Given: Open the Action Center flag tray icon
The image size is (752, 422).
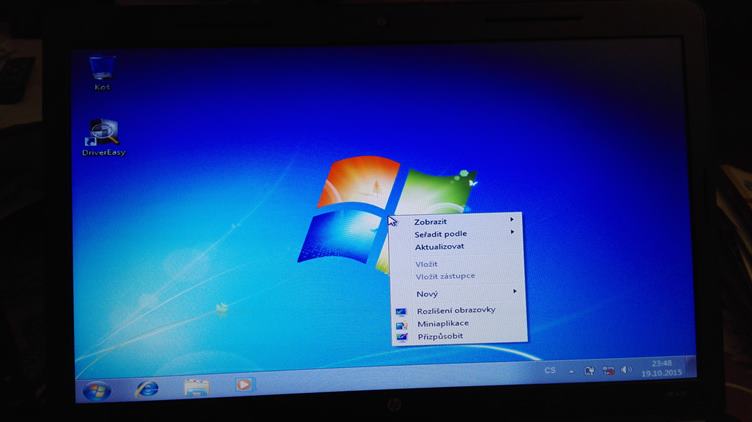Looking at the screenshot, I should point(591,370).
